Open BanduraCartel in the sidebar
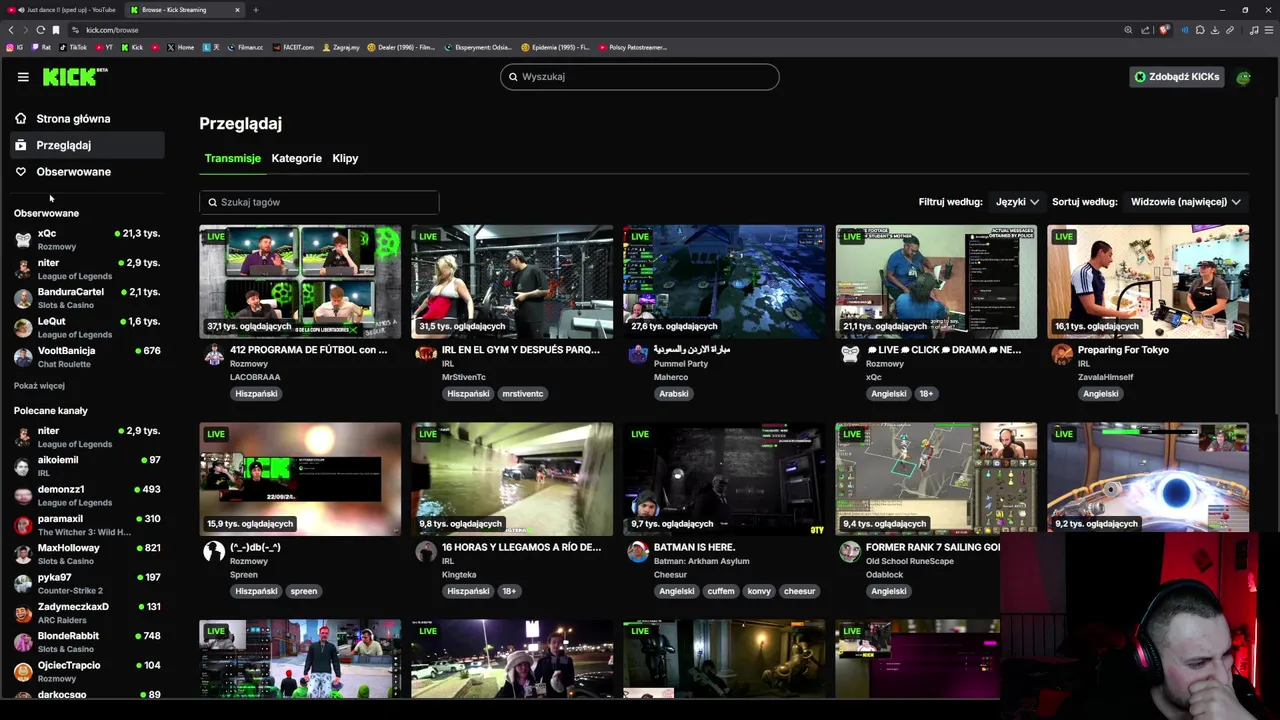1280x720 pixels. click(x=87, y=298)
